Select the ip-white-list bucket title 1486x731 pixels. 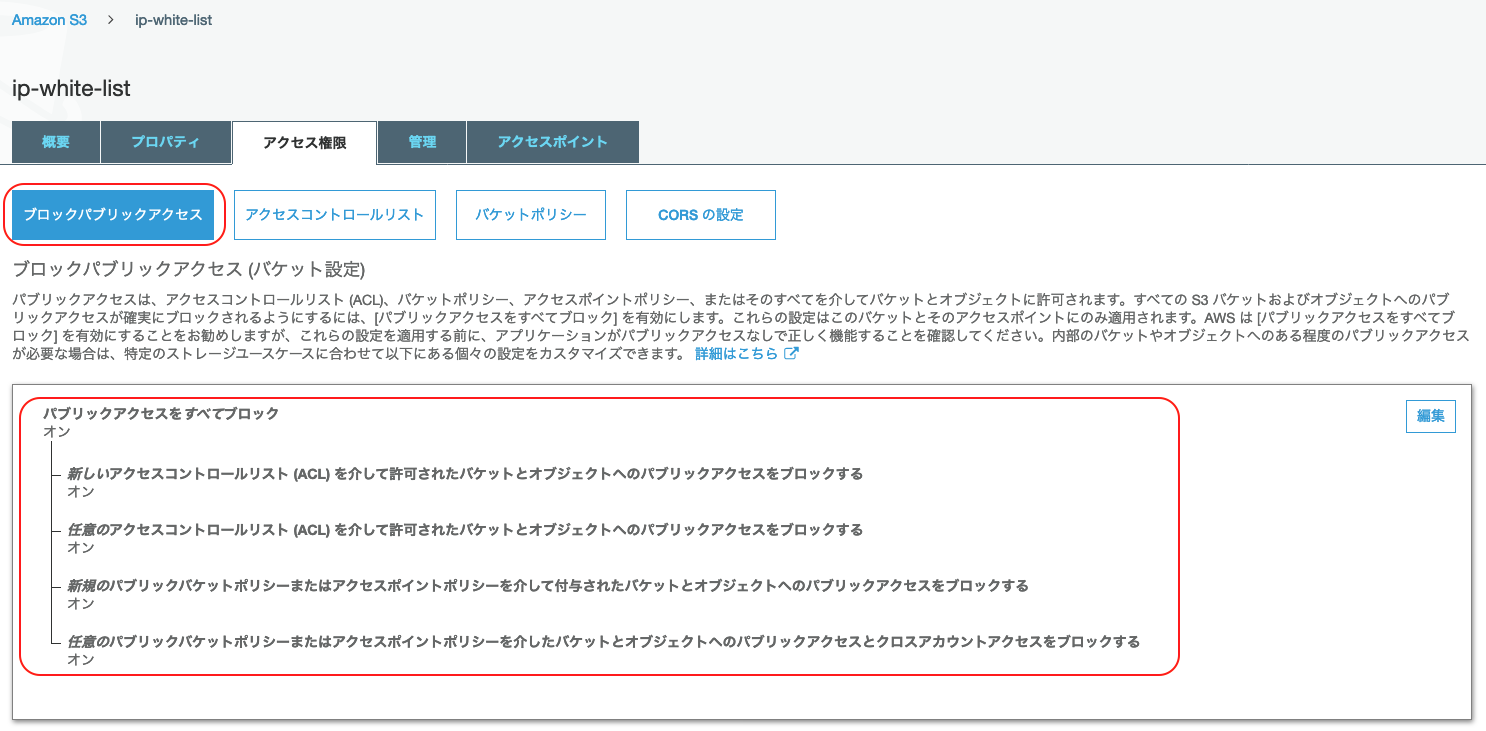pyautogui.click(x=71, y=88)
